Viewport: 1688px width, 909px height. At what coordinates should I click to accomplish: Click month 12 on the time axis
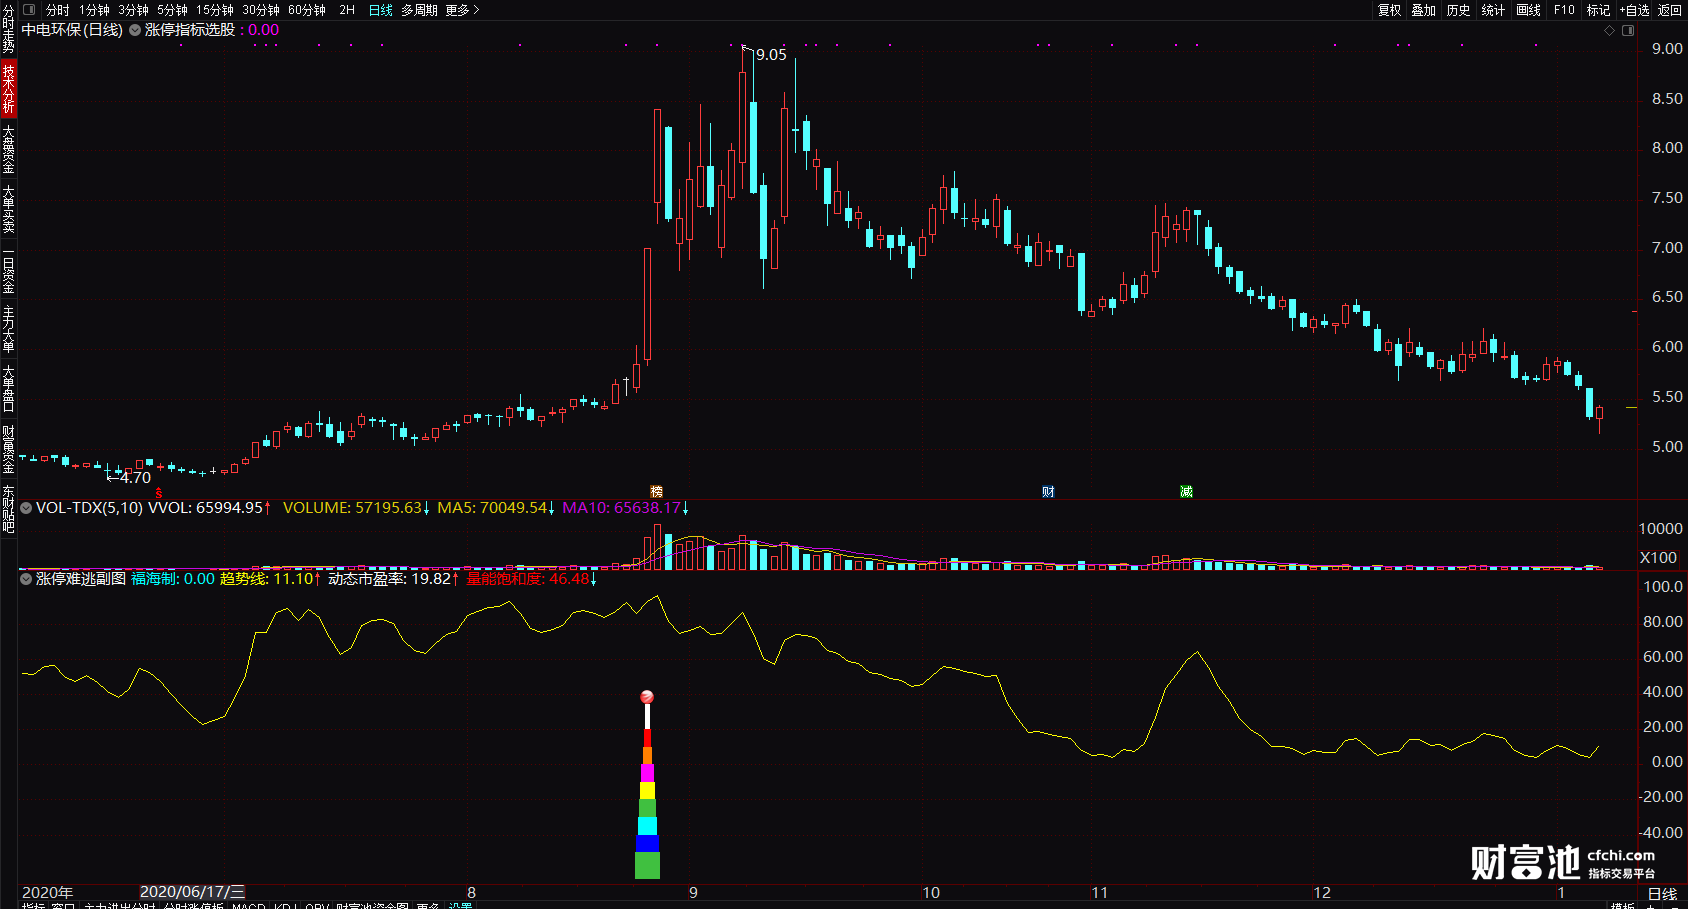(x=1322, y=892)
